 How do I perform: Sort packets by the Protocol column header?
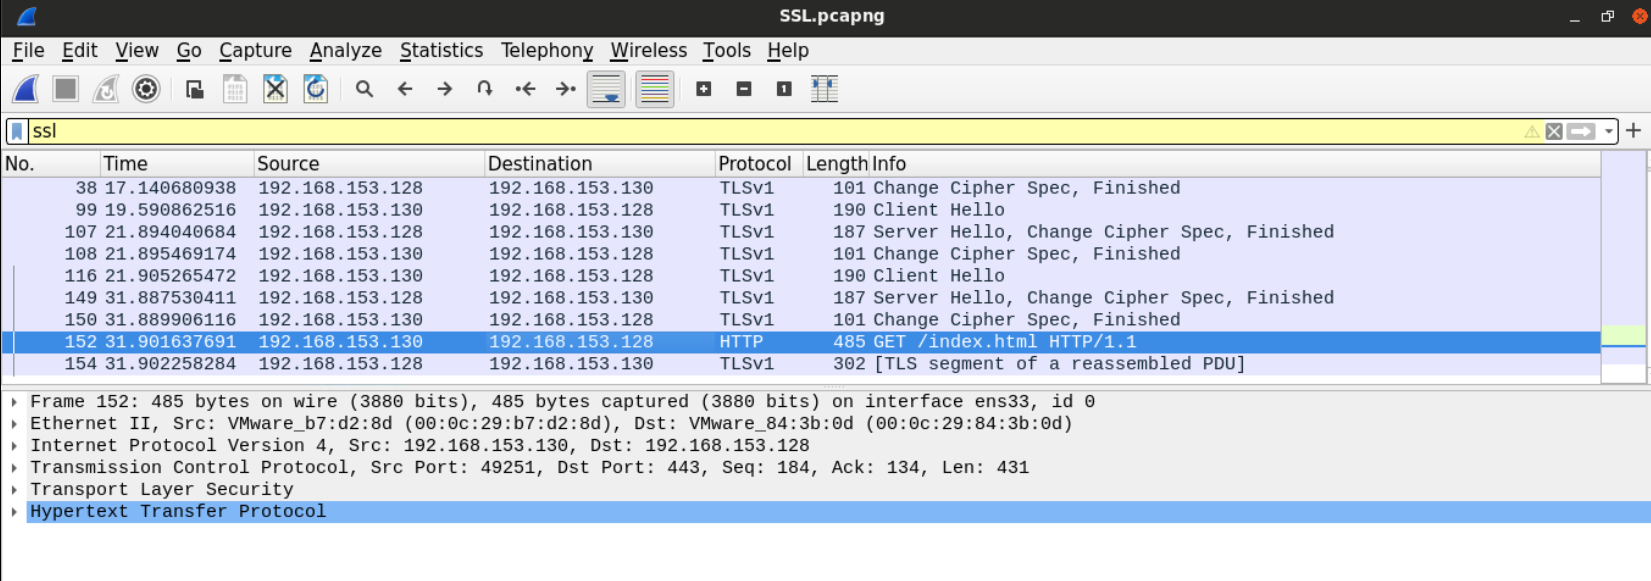click(754, 164)
